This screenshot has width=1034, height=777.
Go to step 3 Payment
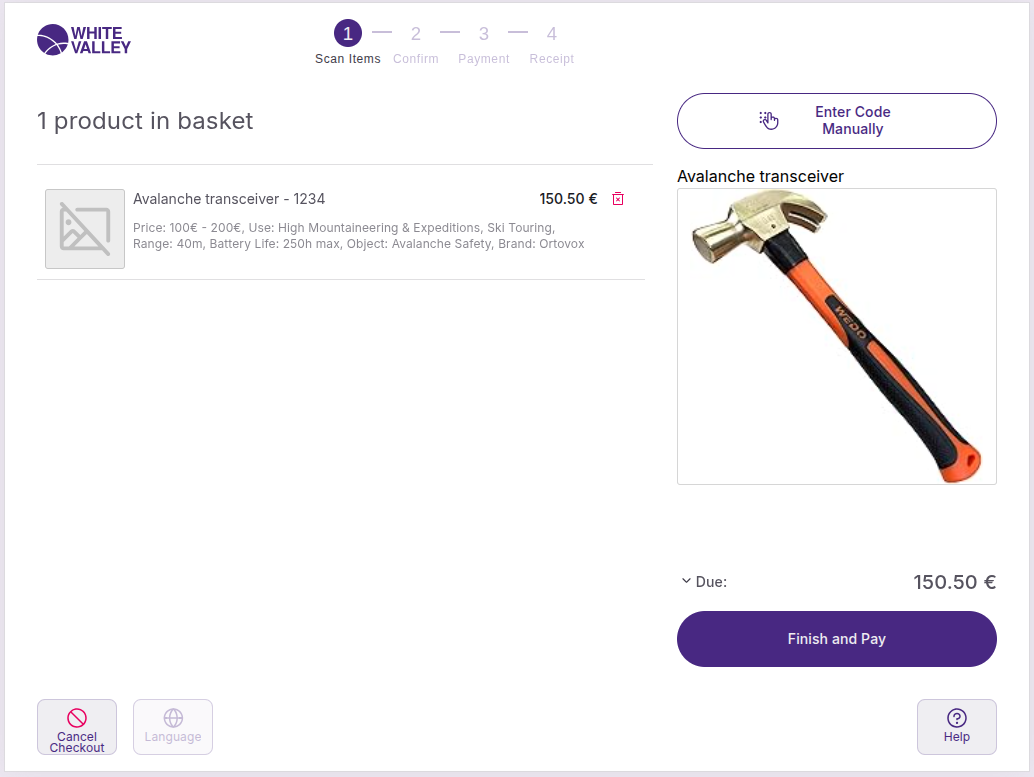point(484,34)
